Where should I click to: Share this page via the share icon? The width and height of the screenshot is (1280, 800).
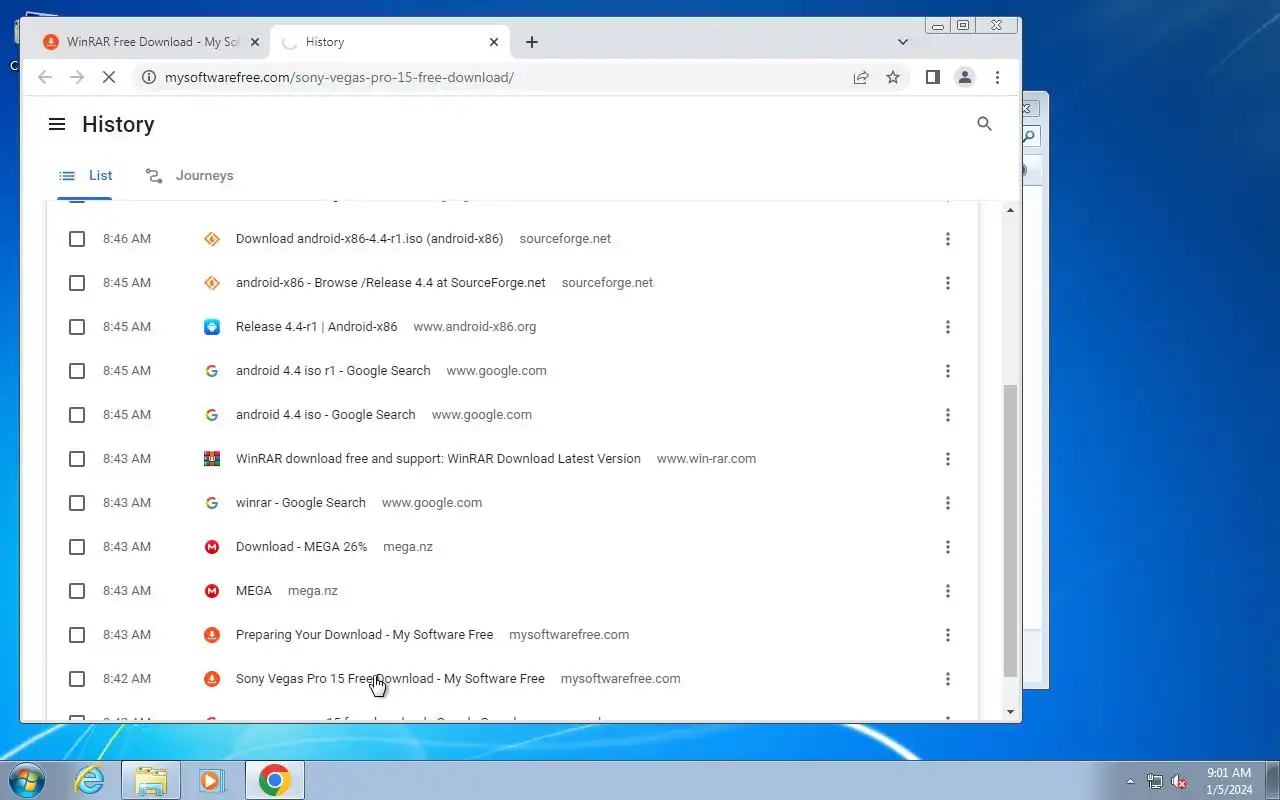click(x=860, y=77)
